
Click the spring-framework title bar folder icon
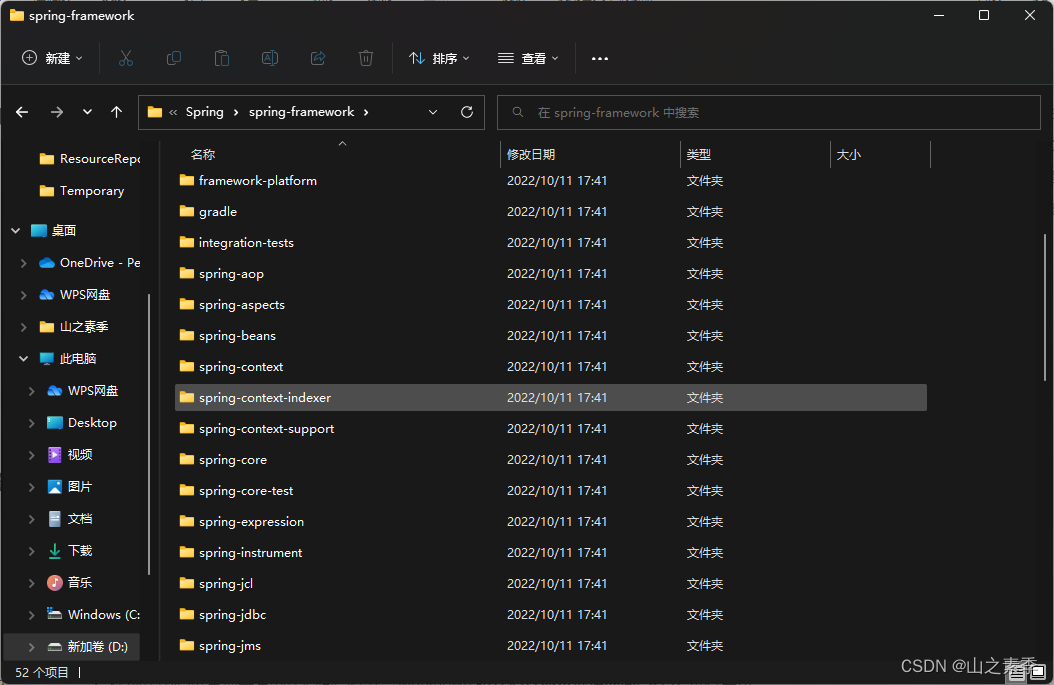pyautogui.click(x=17, y=15)
